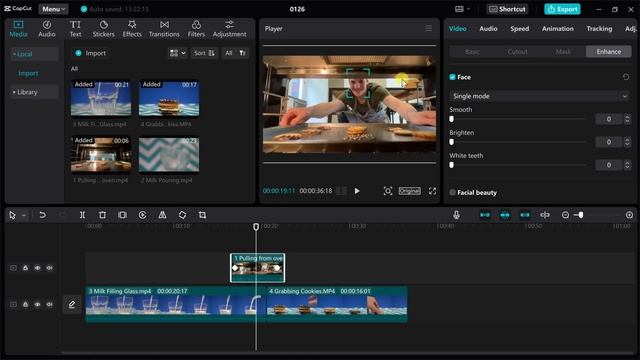Click the White teeth slider handle
This screenshot has width=640, height=360.
pos(451,164)
